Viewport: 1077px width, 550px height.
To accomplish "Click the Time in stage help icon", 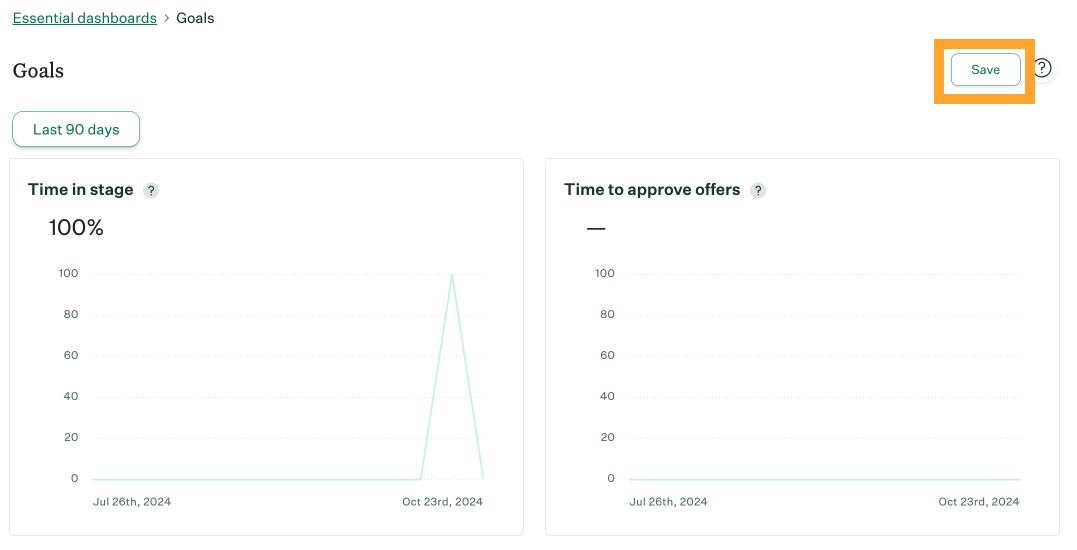I will point(151,190).
